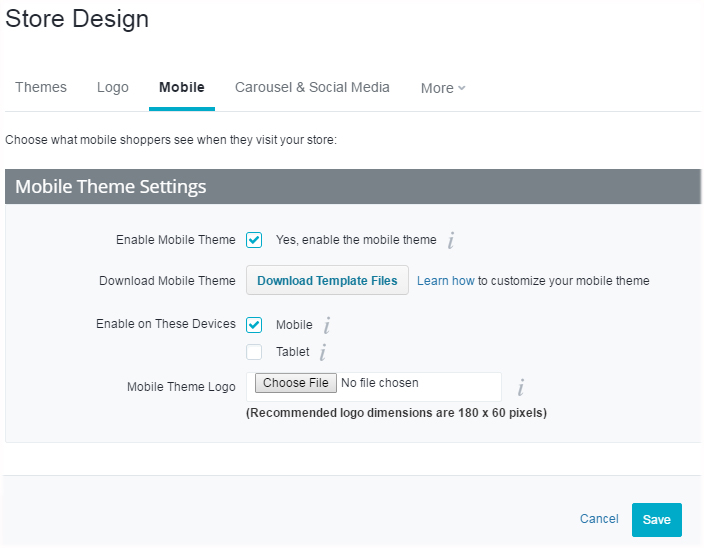Viewport: 704px width, 548px height.
Task: Open the Themes tab
Action: click(41, 87)
